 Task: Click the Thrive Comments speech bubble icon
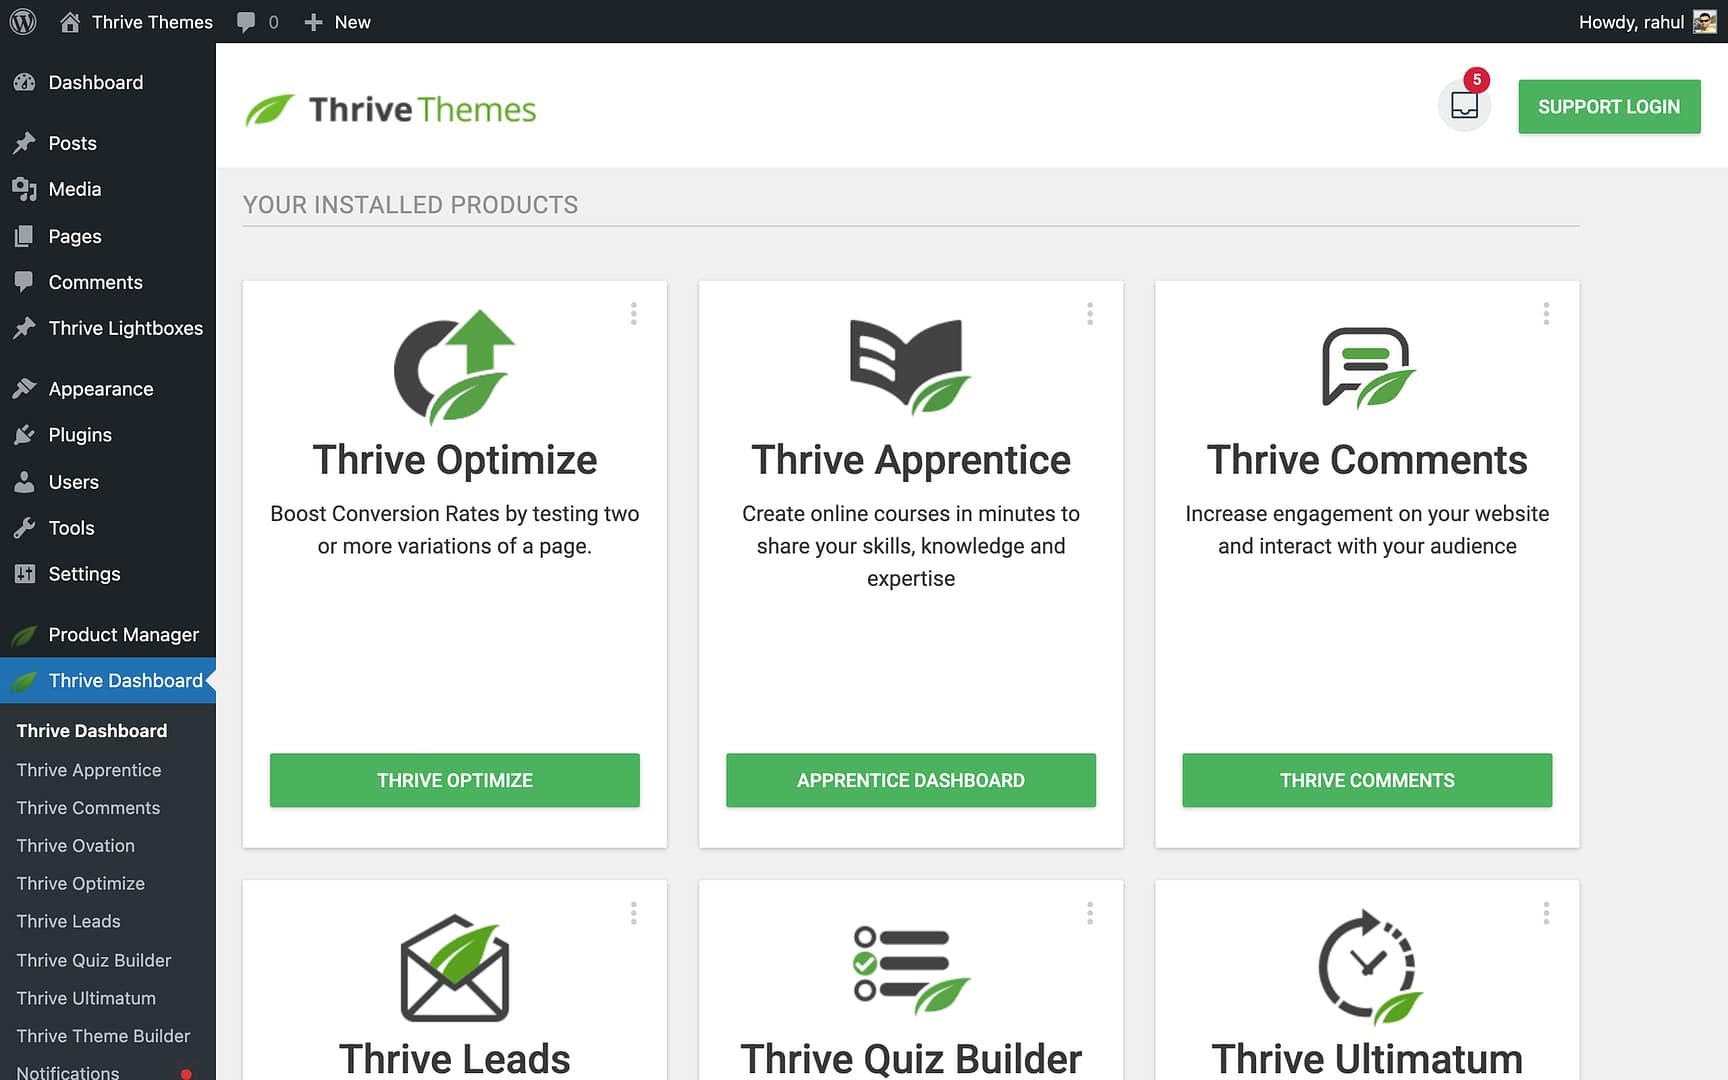(1366, 365)
